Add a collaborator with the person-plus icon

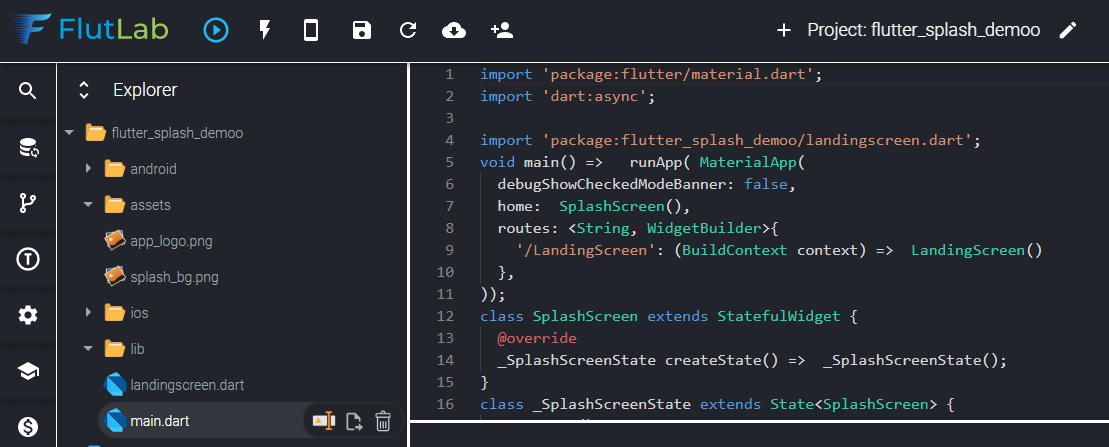501,30
